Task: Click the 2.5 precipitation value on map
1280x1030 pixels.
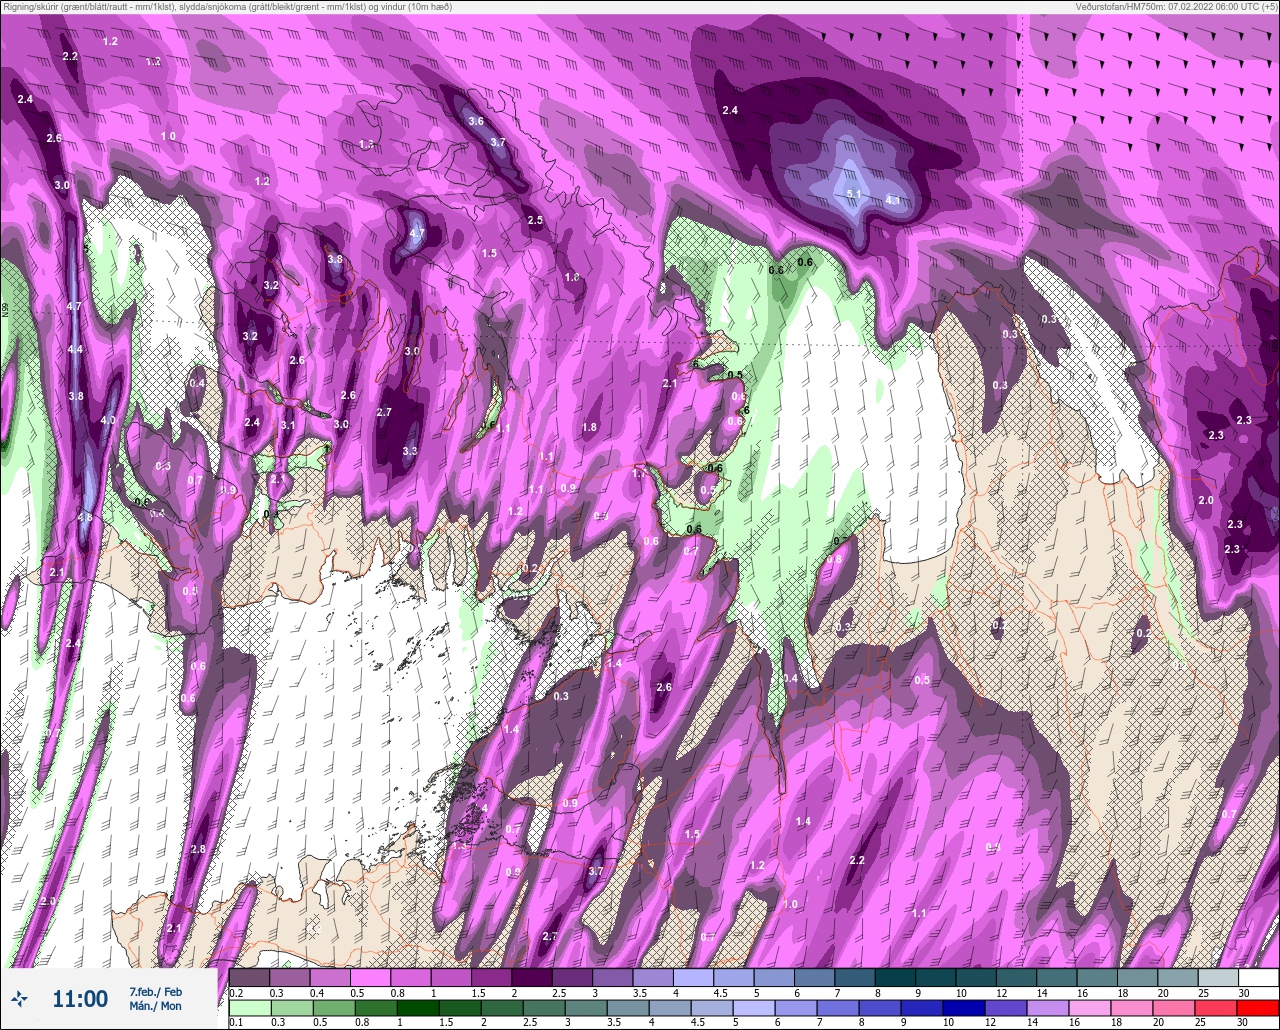Action: (x=535, y=220)
